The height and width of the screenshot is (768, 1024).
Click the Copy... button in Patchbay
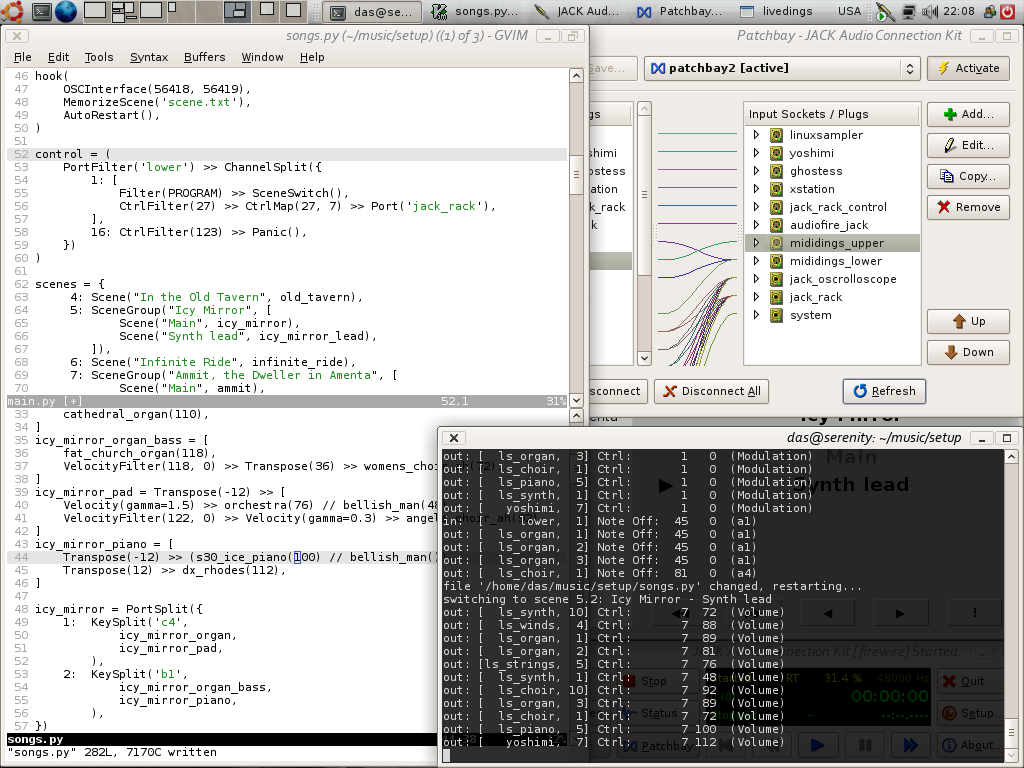coord(968,176)
